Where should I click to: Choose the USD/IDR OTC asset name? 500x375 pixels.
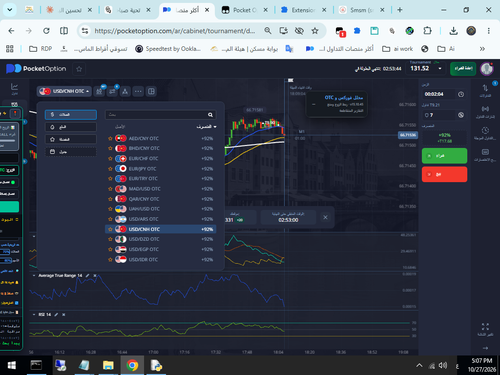click(x=143, y=259)
